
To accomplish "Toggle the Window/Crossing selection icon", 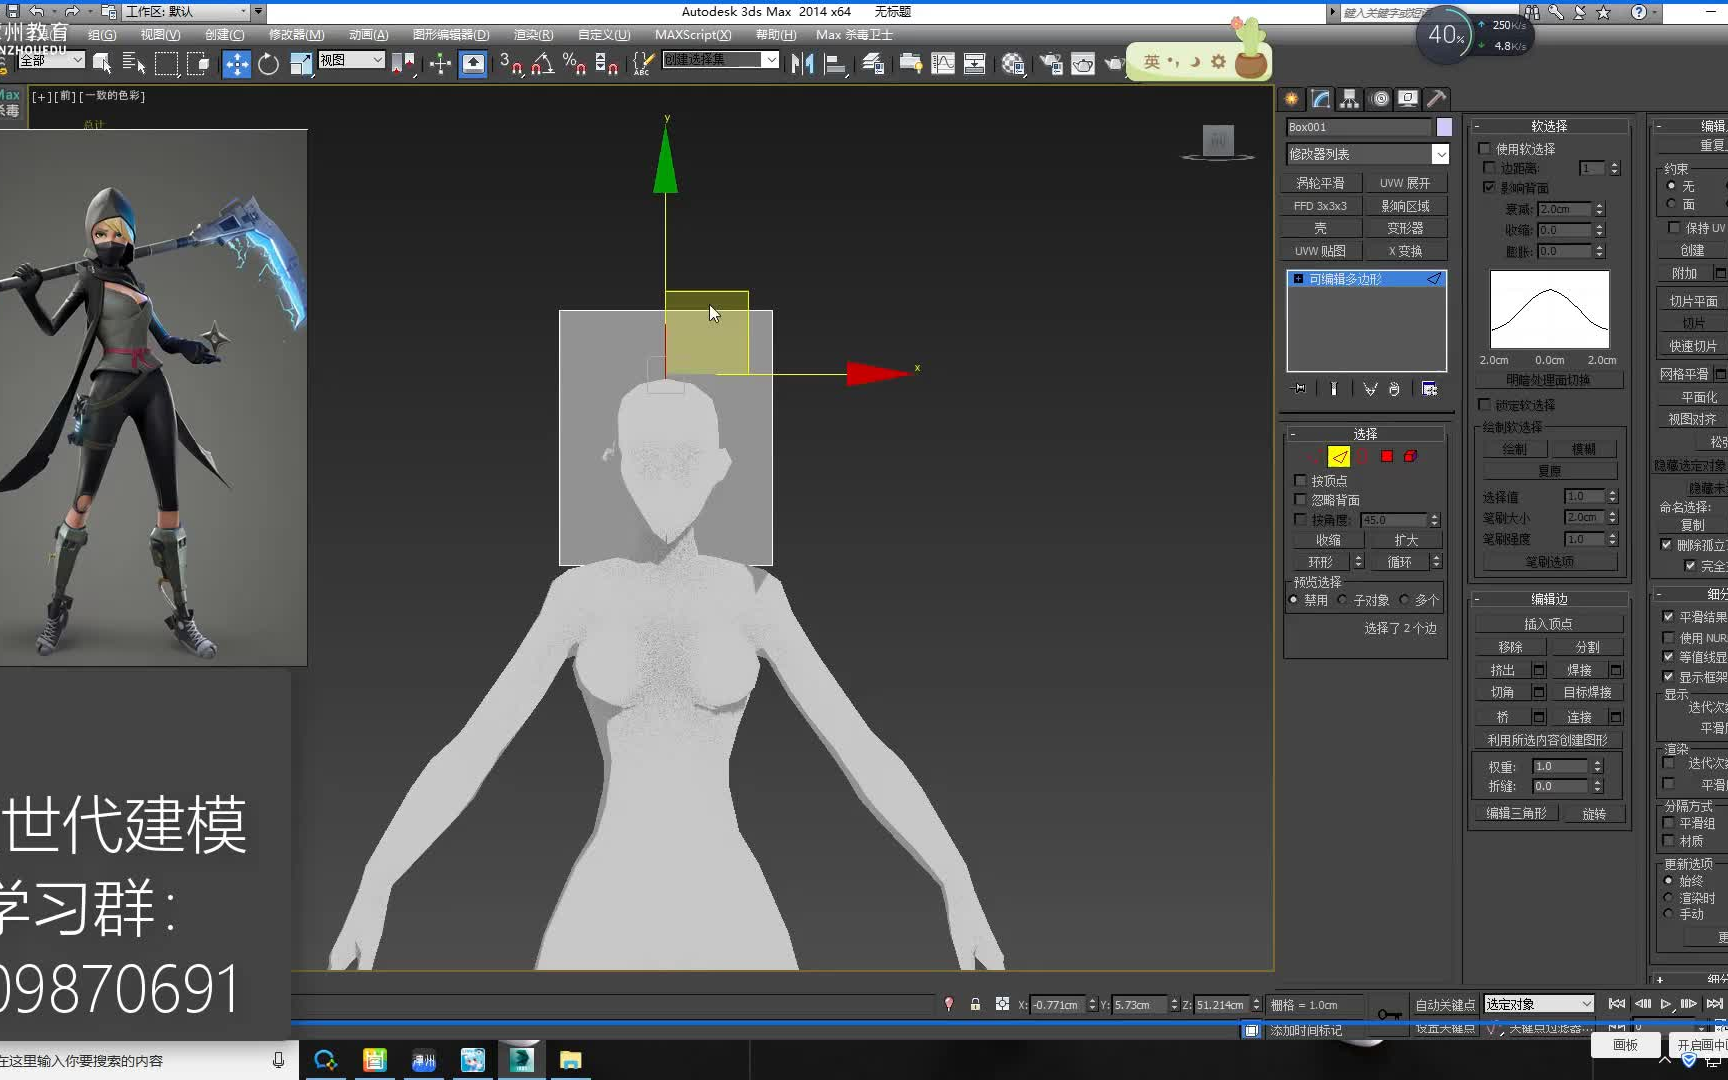I will pos(198,64).
